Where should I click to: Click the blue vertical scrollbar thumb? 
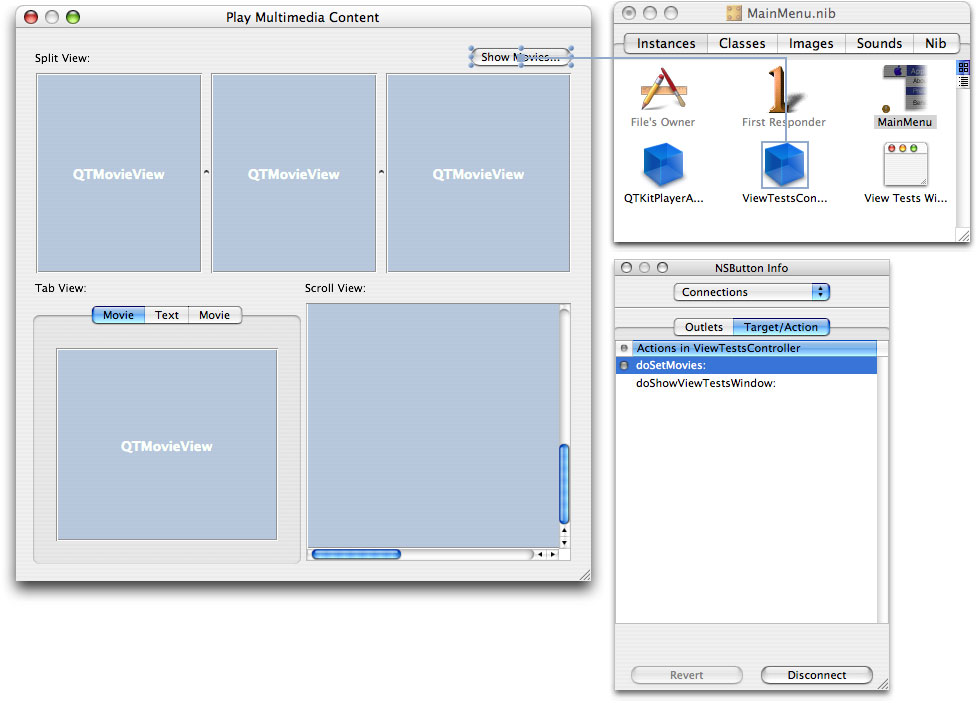563,480
